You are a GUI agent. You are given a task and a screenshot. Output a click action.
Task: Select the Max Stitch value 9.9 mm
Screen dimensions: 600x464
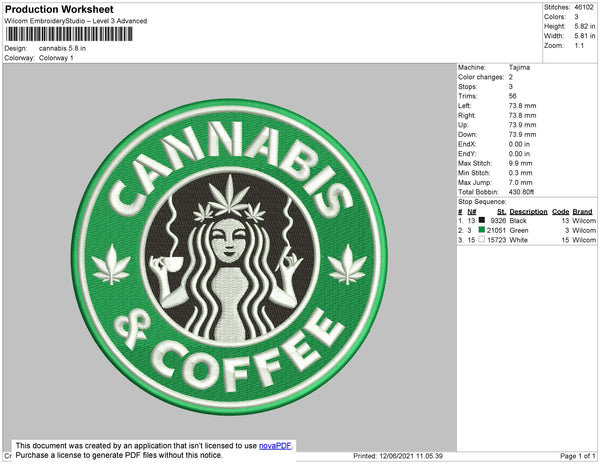point(521,163)
